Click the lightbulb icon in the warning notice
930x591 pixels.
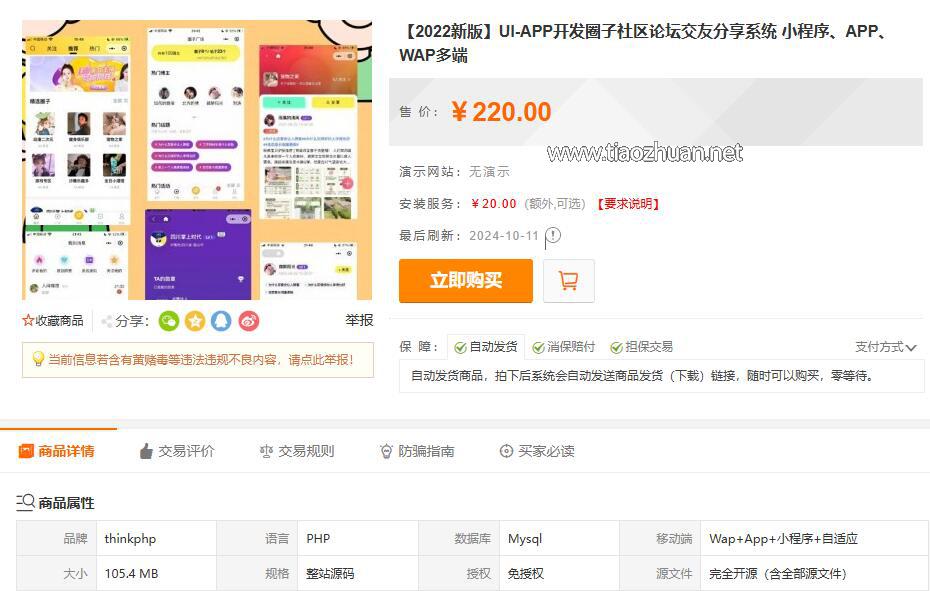click(x=38, y=359)
